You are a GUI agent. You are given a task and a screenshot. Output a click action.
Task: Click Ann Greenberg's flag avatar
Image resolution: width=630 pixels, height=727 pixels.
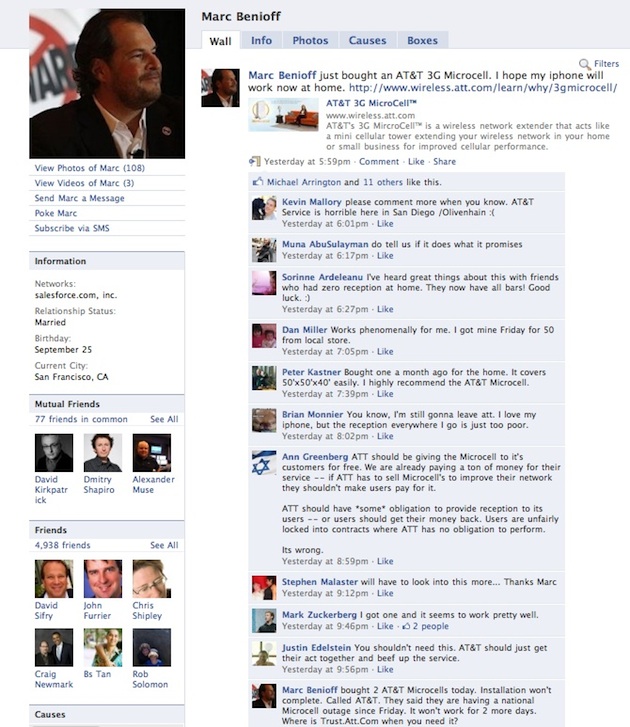(264, 463)
